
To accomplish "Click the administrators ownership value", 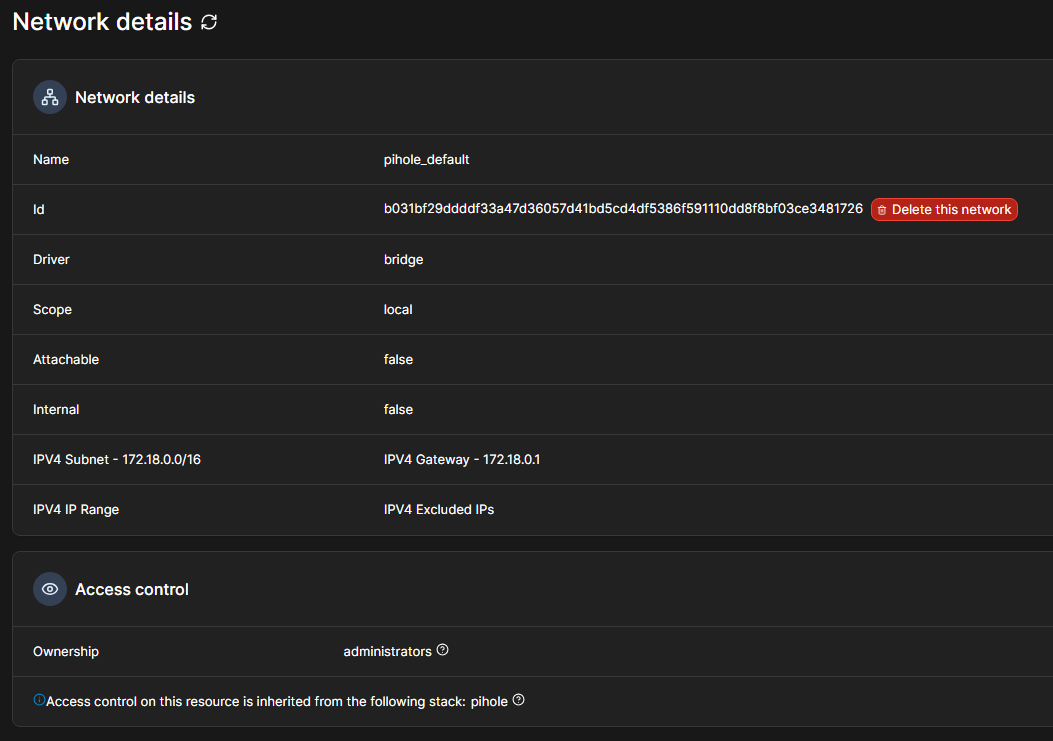I will click(387, 651).
